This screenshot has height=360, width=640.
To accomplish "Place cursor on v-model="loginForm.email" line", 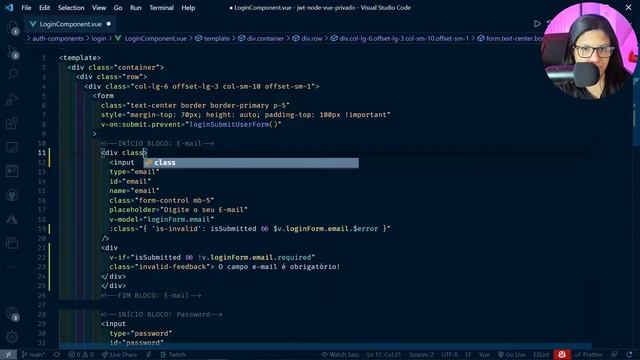I will tap(162, 219).
